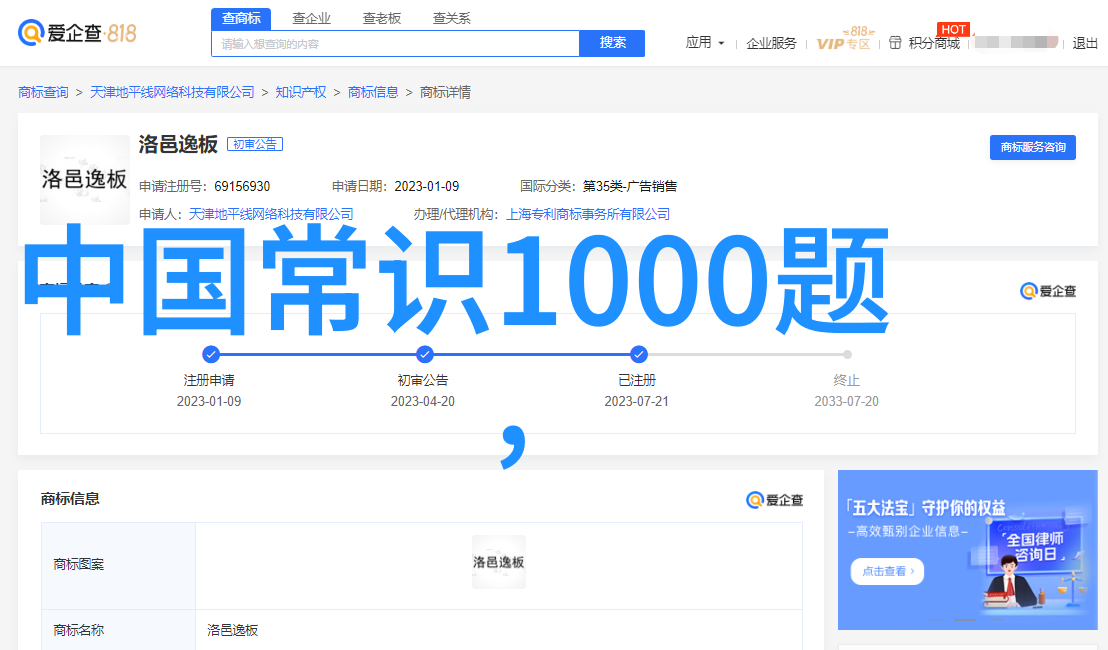Viewport: 1108px width, 650px height.
Task: Click the 退出 logout link
Action: pos(1085,44)
